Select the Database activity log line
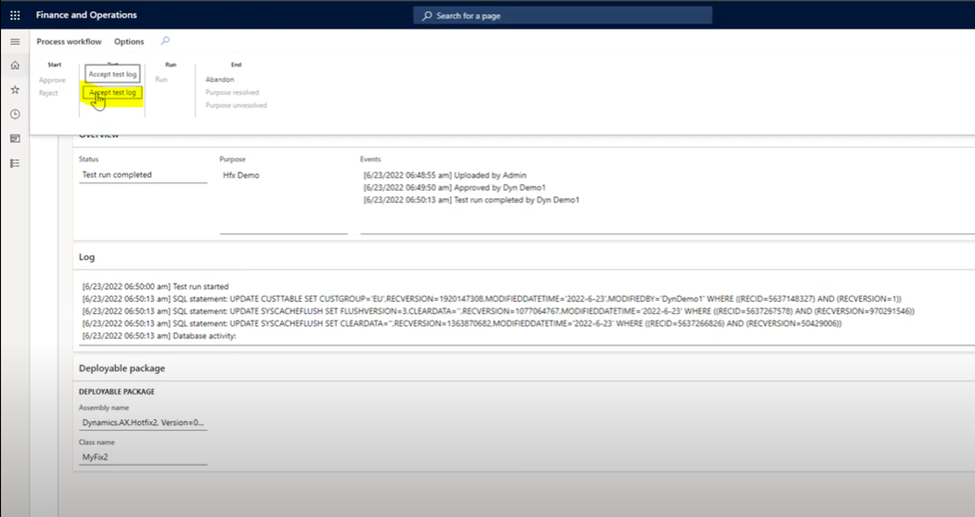Viewport: 975px width, 517px height. (159, 336)
